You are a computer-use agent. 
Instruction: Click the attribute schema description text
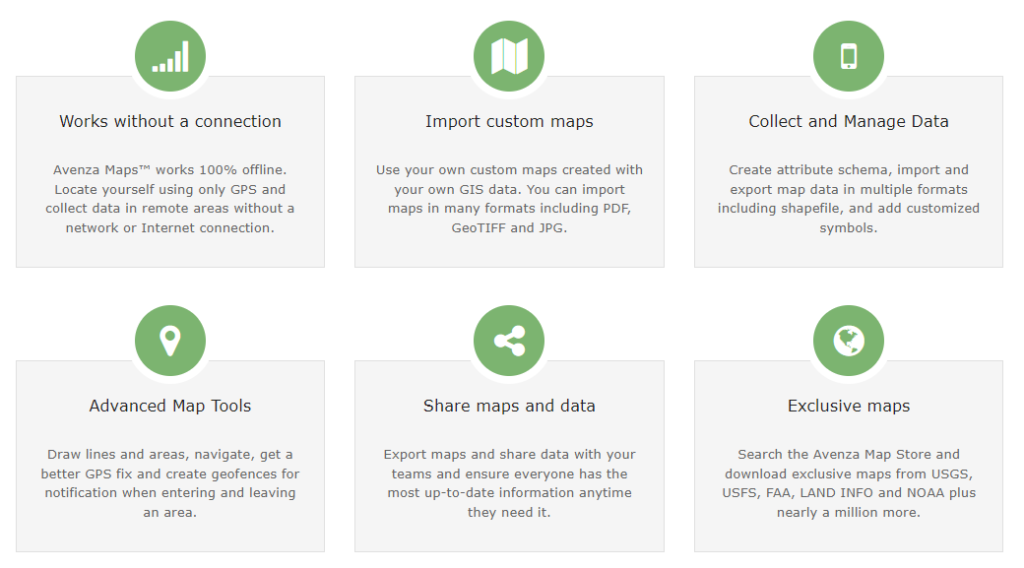[848, 199]
